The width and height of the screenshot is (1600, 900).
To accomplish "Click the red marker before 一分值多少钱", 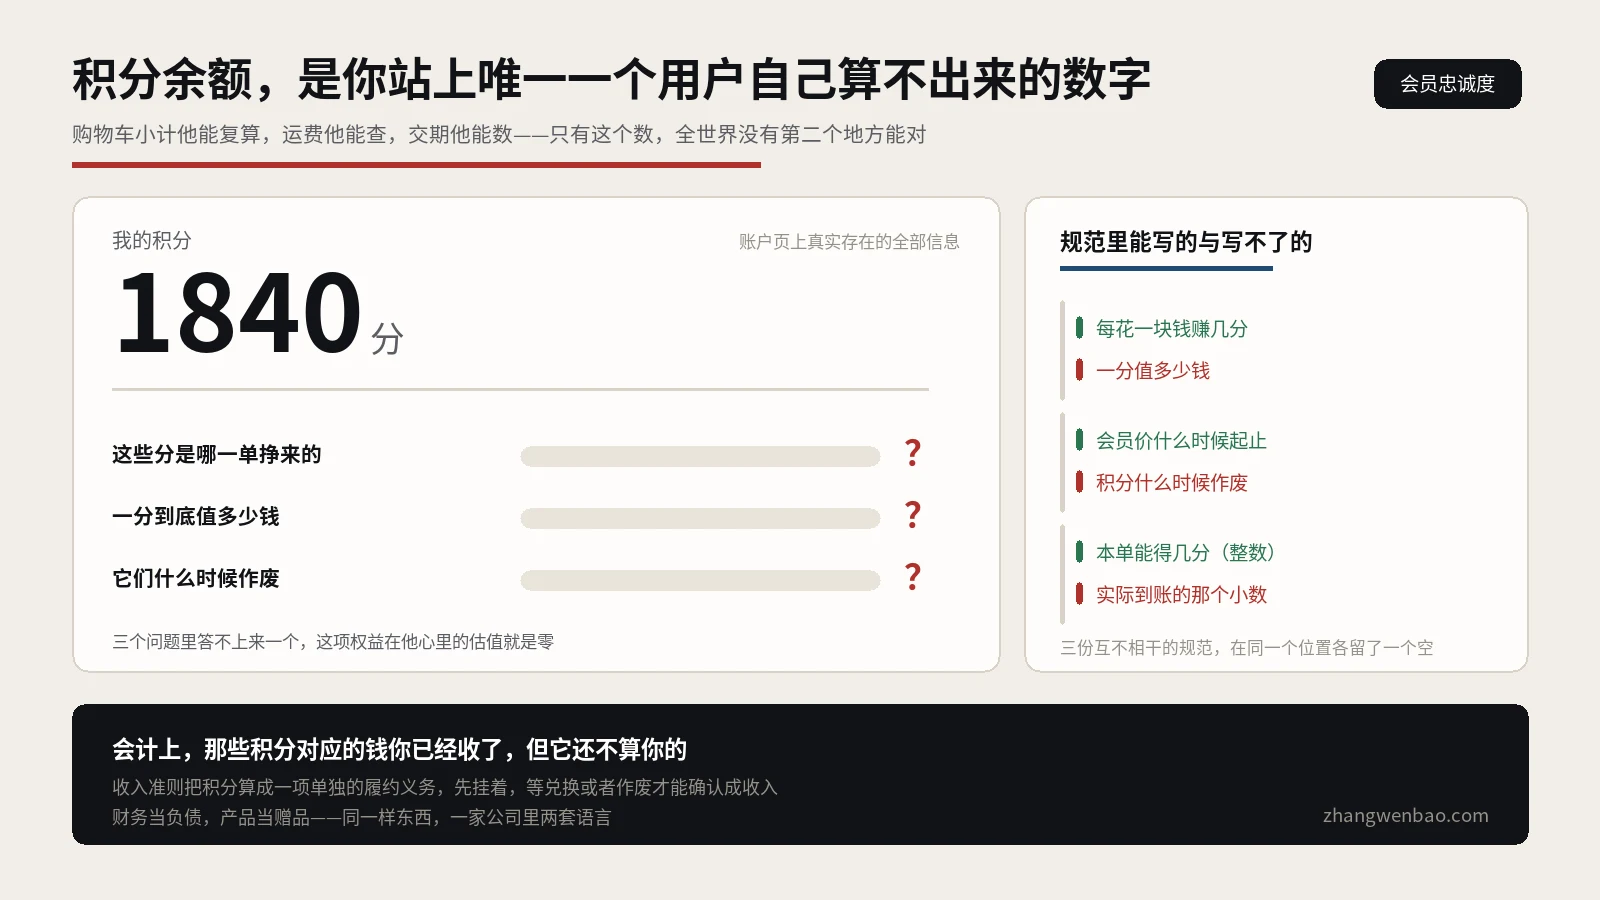I will [x=1079, y=369].
